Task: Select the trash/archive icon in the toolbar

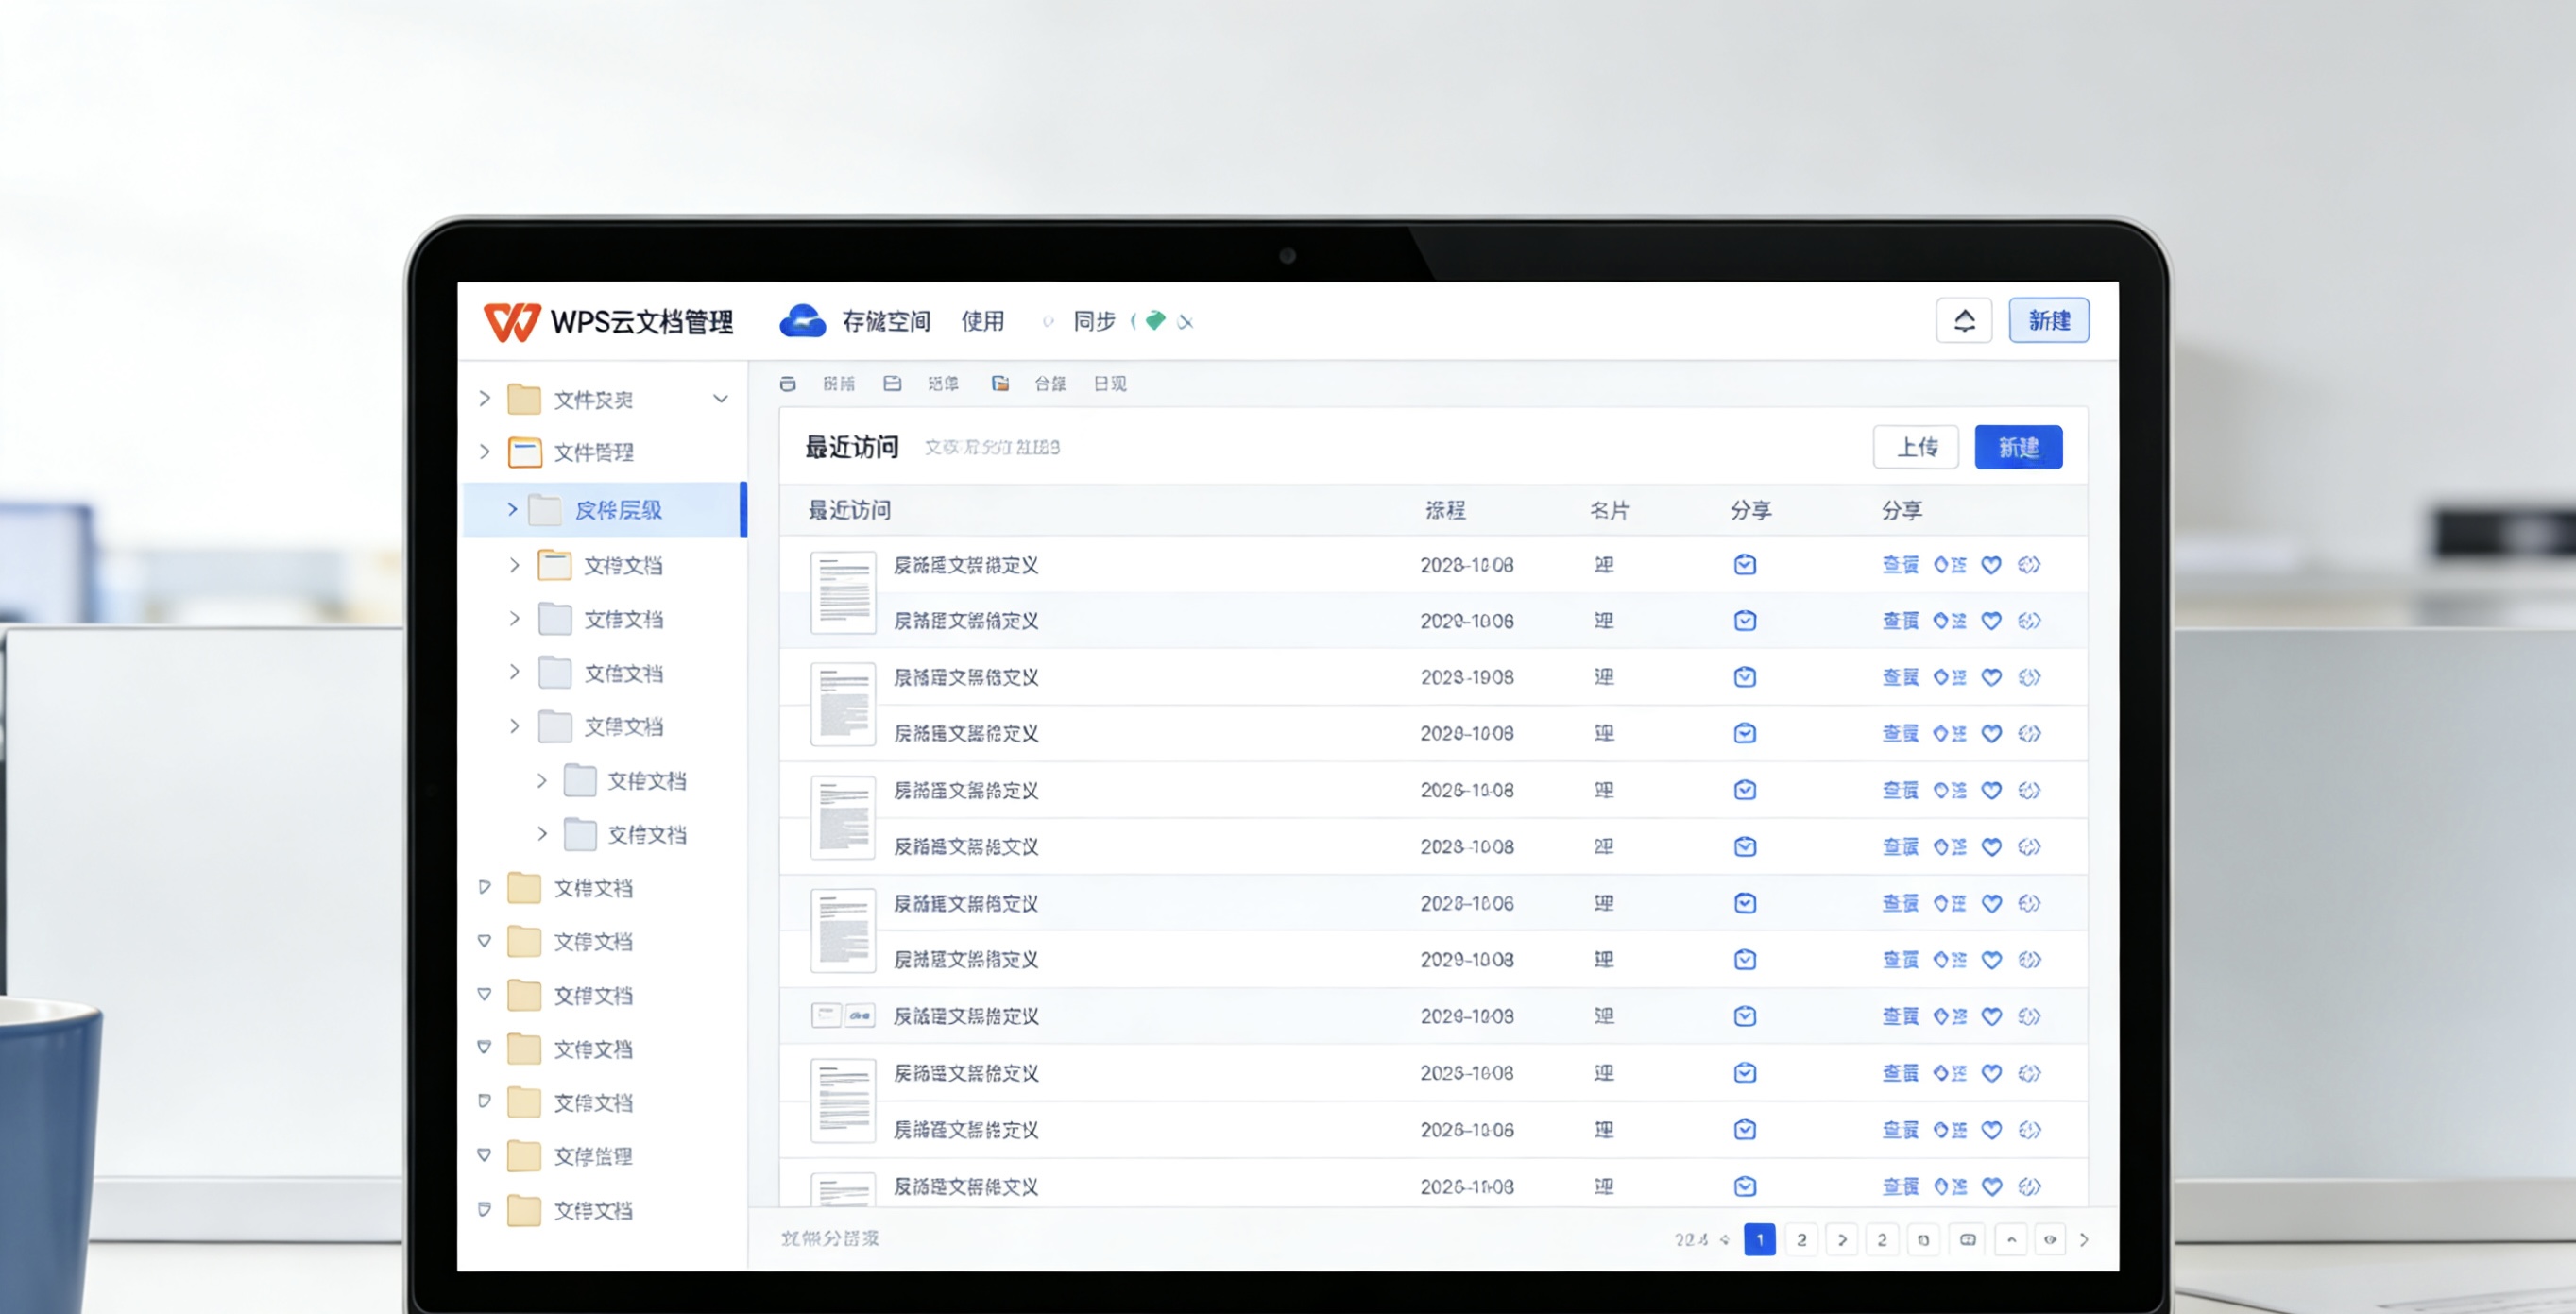Action: [788, 383]
